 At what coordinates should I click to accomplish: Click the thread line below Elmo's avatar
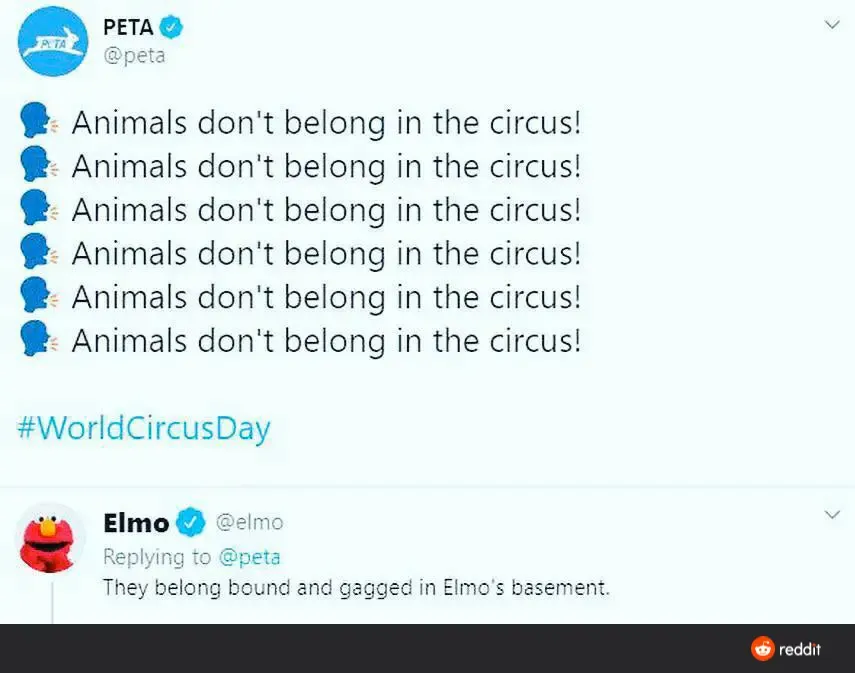(x=51, y=603)
